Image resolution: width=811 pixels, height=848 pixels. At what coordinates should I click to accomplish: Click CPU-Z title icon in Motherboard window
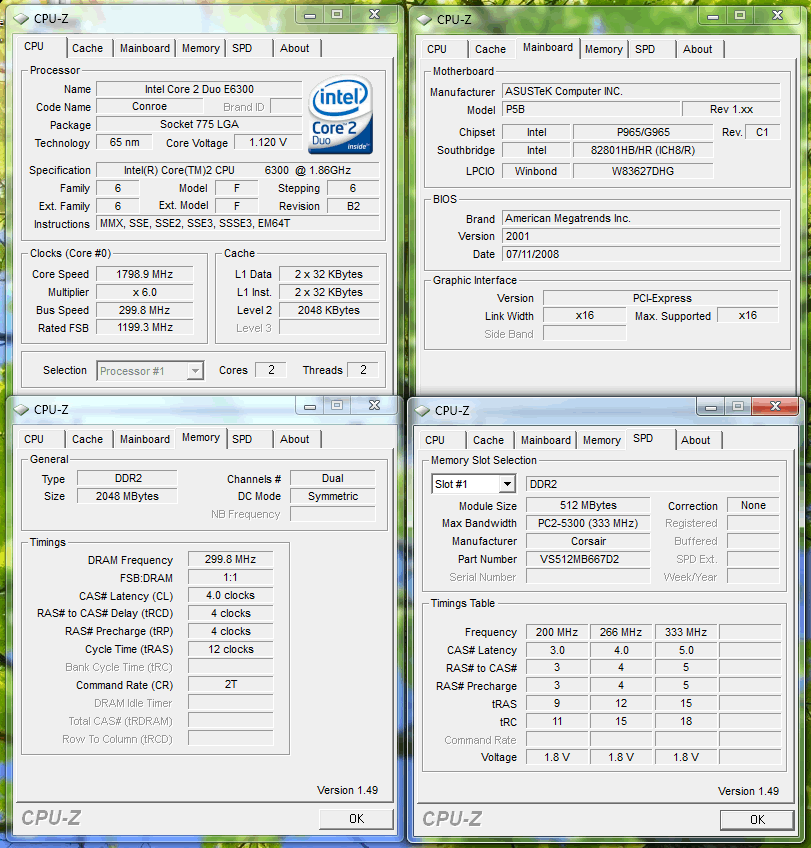(424, 19)
